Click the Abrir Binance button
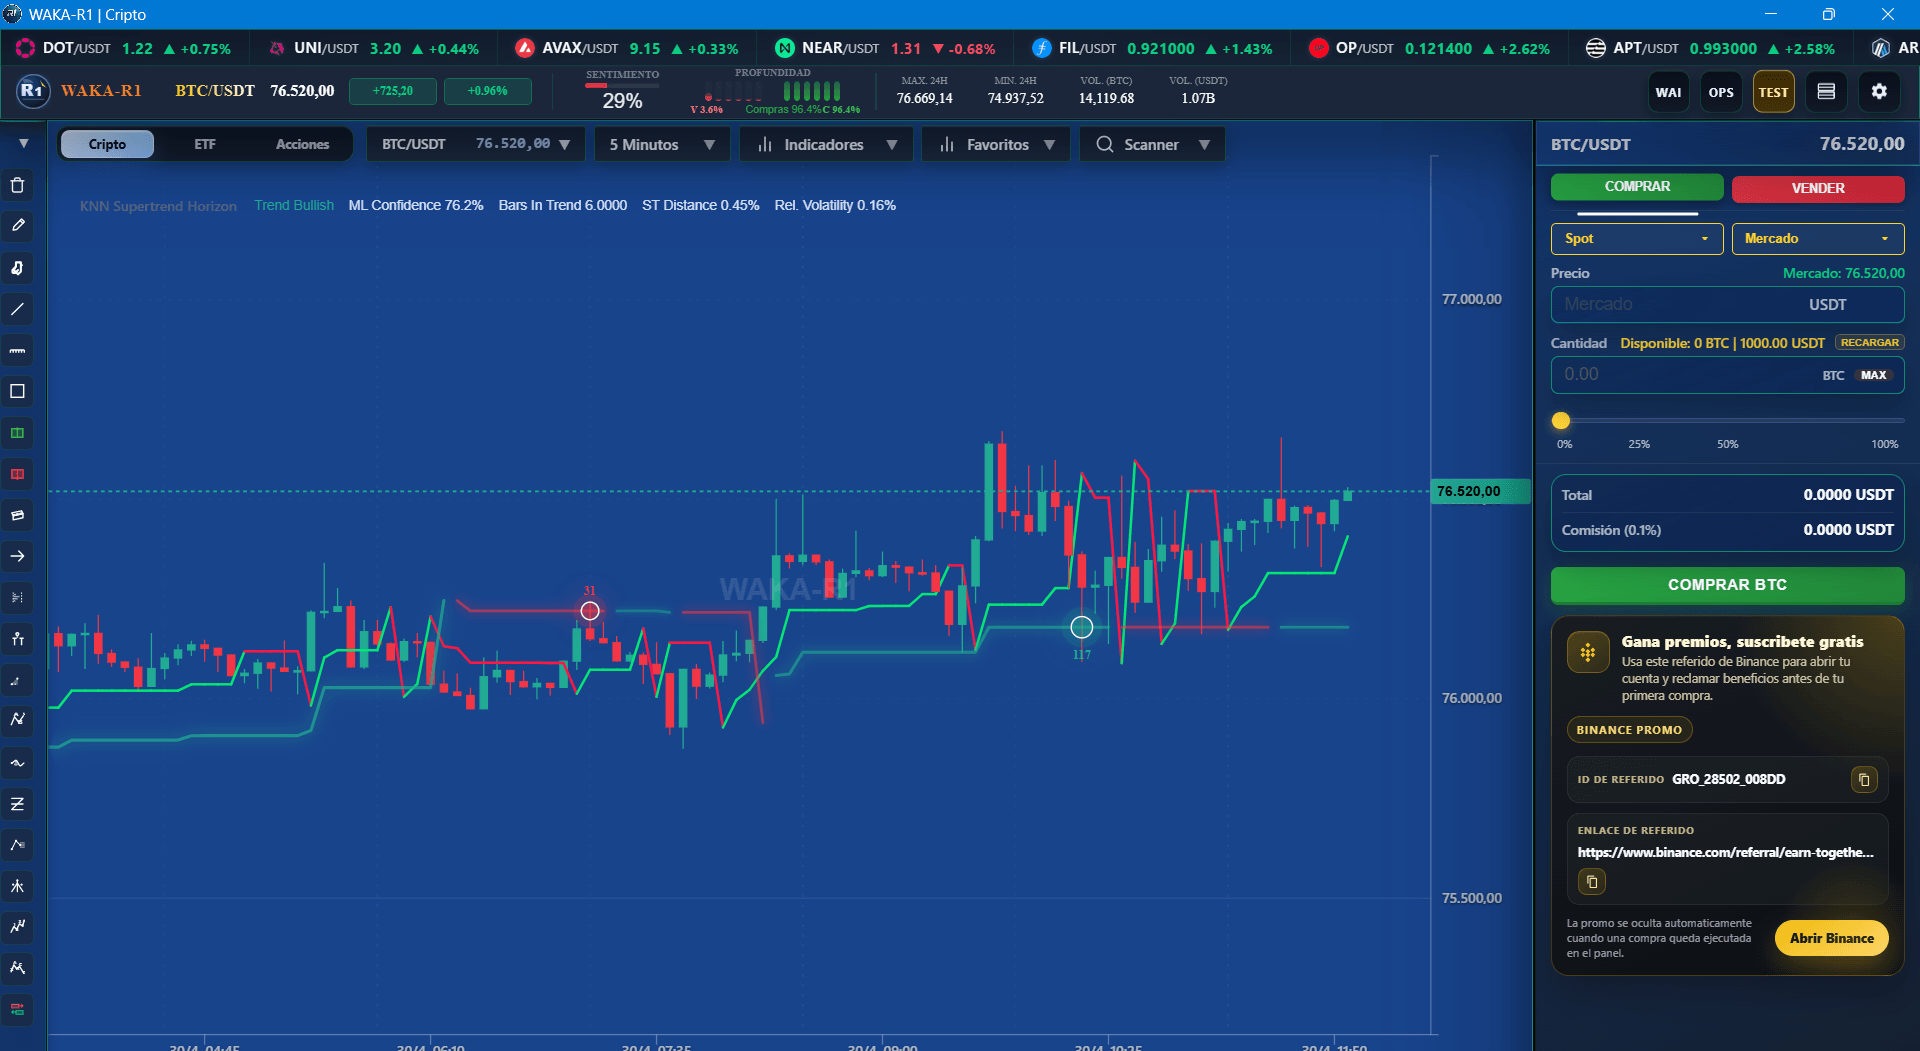This screenshot has height=1051, width=1920. 1831,938
